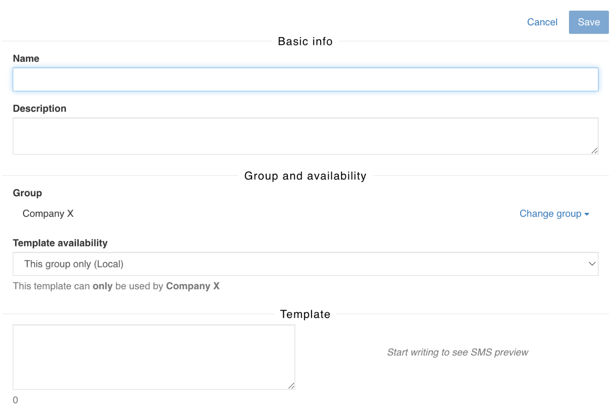
Task: Select the Company X group name
Action: [x=48, y=214]
